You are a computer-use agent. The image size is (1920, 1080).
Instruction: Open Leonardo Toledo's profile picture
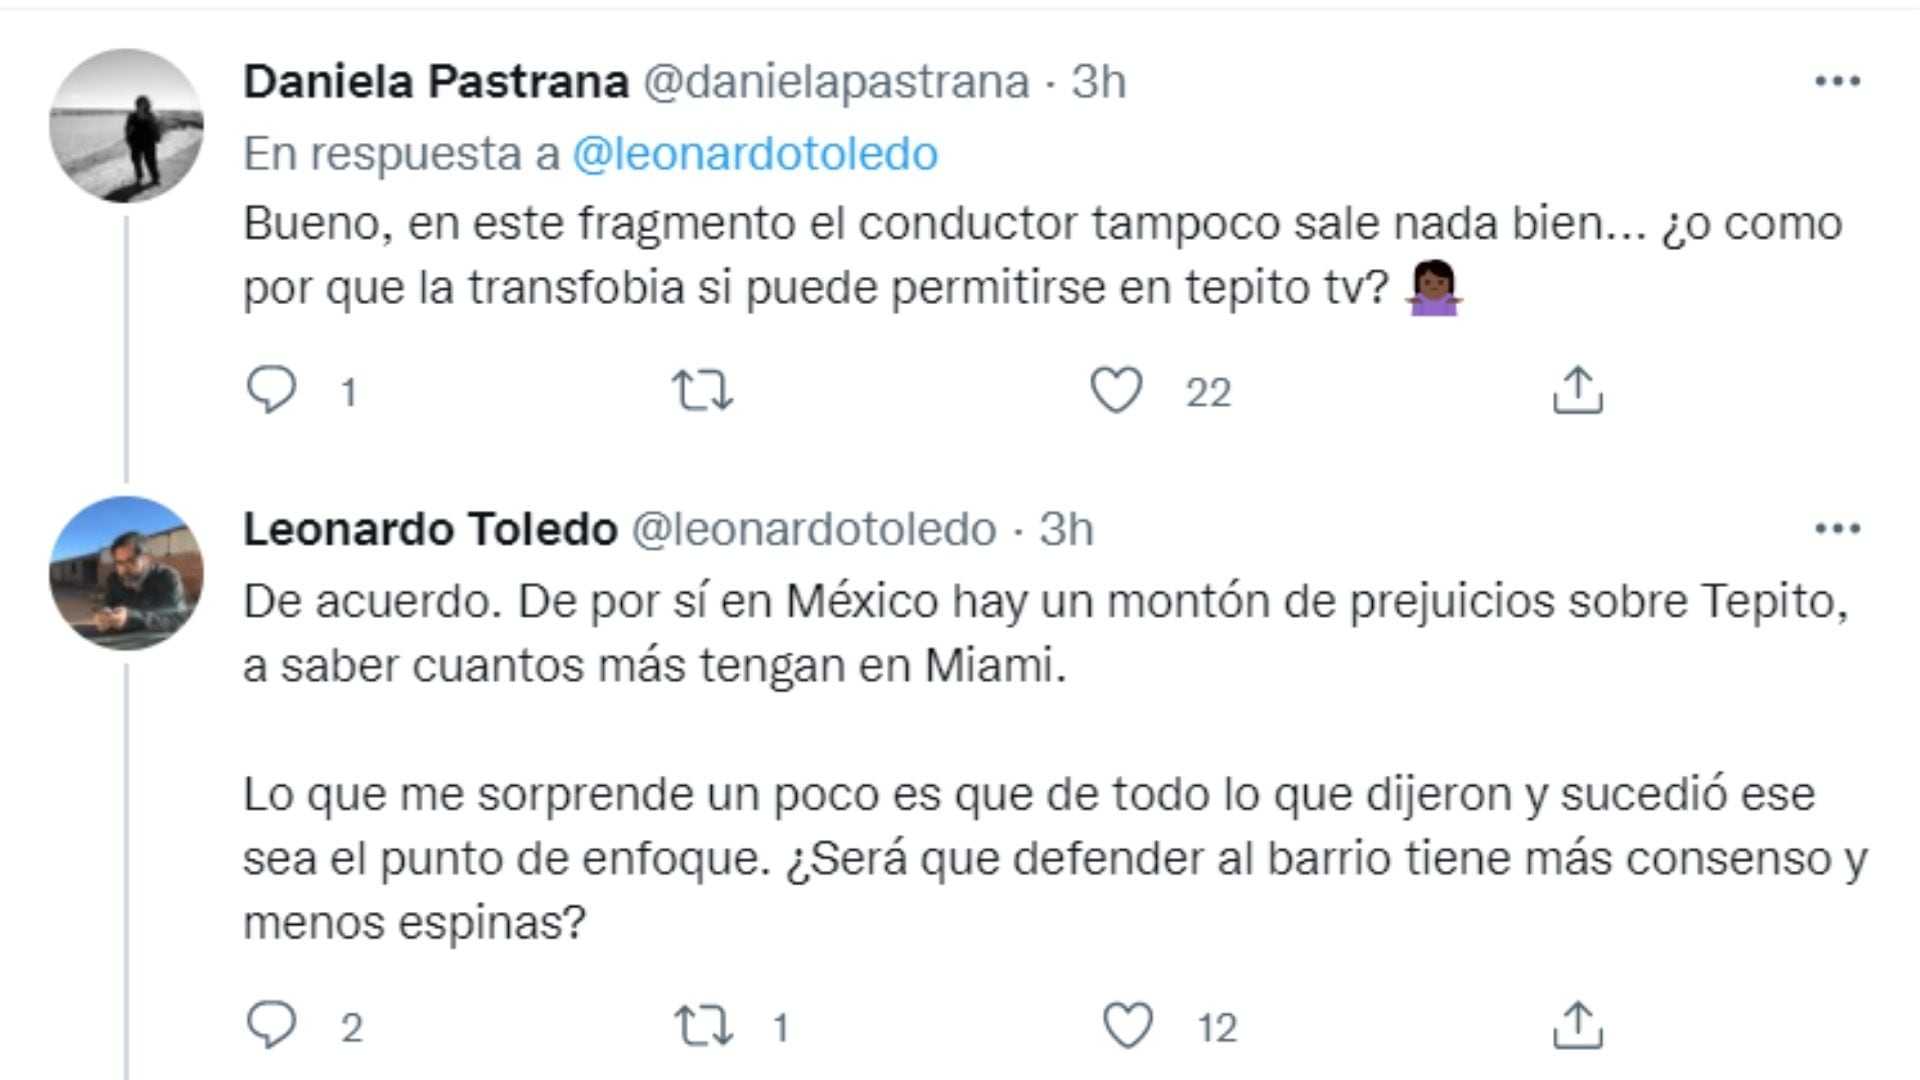point(127,573)
